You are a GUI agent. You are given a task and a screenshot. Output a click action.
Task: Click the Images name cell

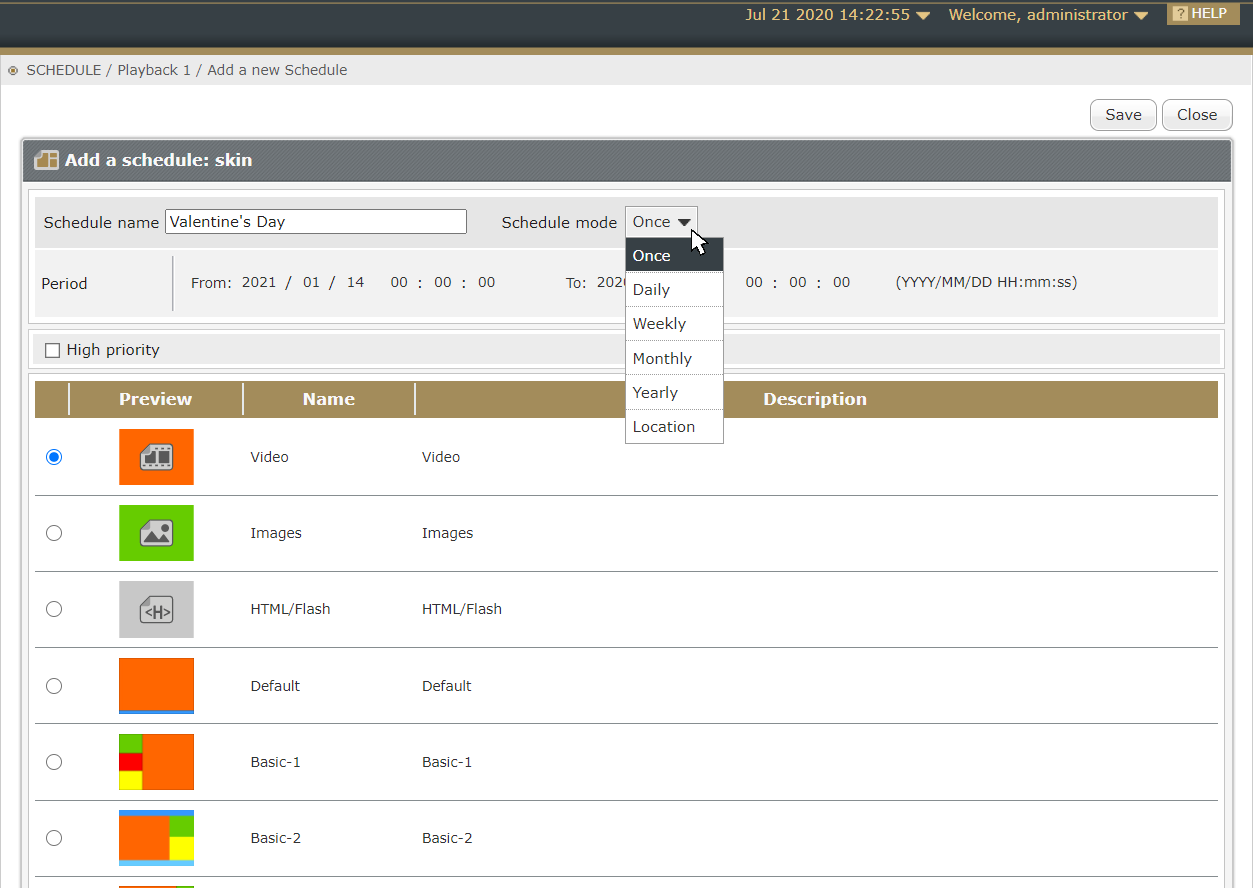click(x=276, y=533)
